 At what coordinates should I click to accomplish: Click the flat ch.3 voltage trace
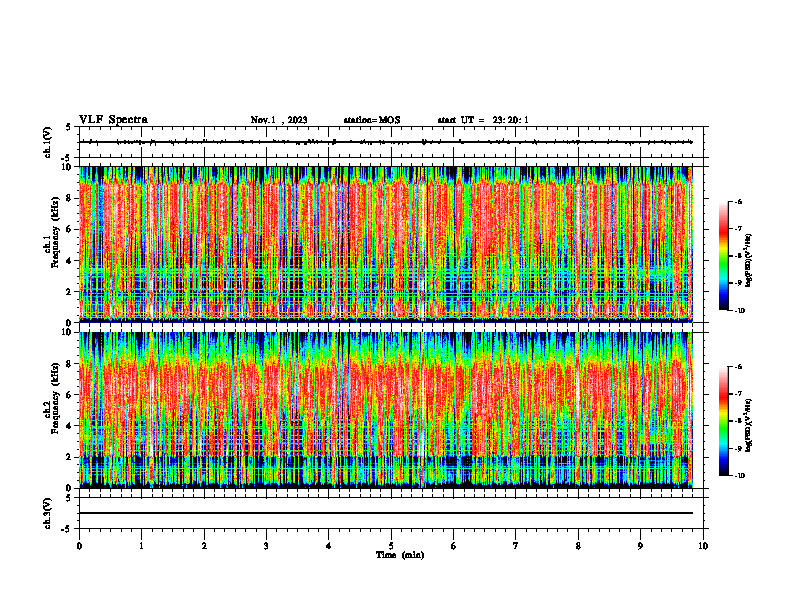pyautogui.click(x=386, y=513)
